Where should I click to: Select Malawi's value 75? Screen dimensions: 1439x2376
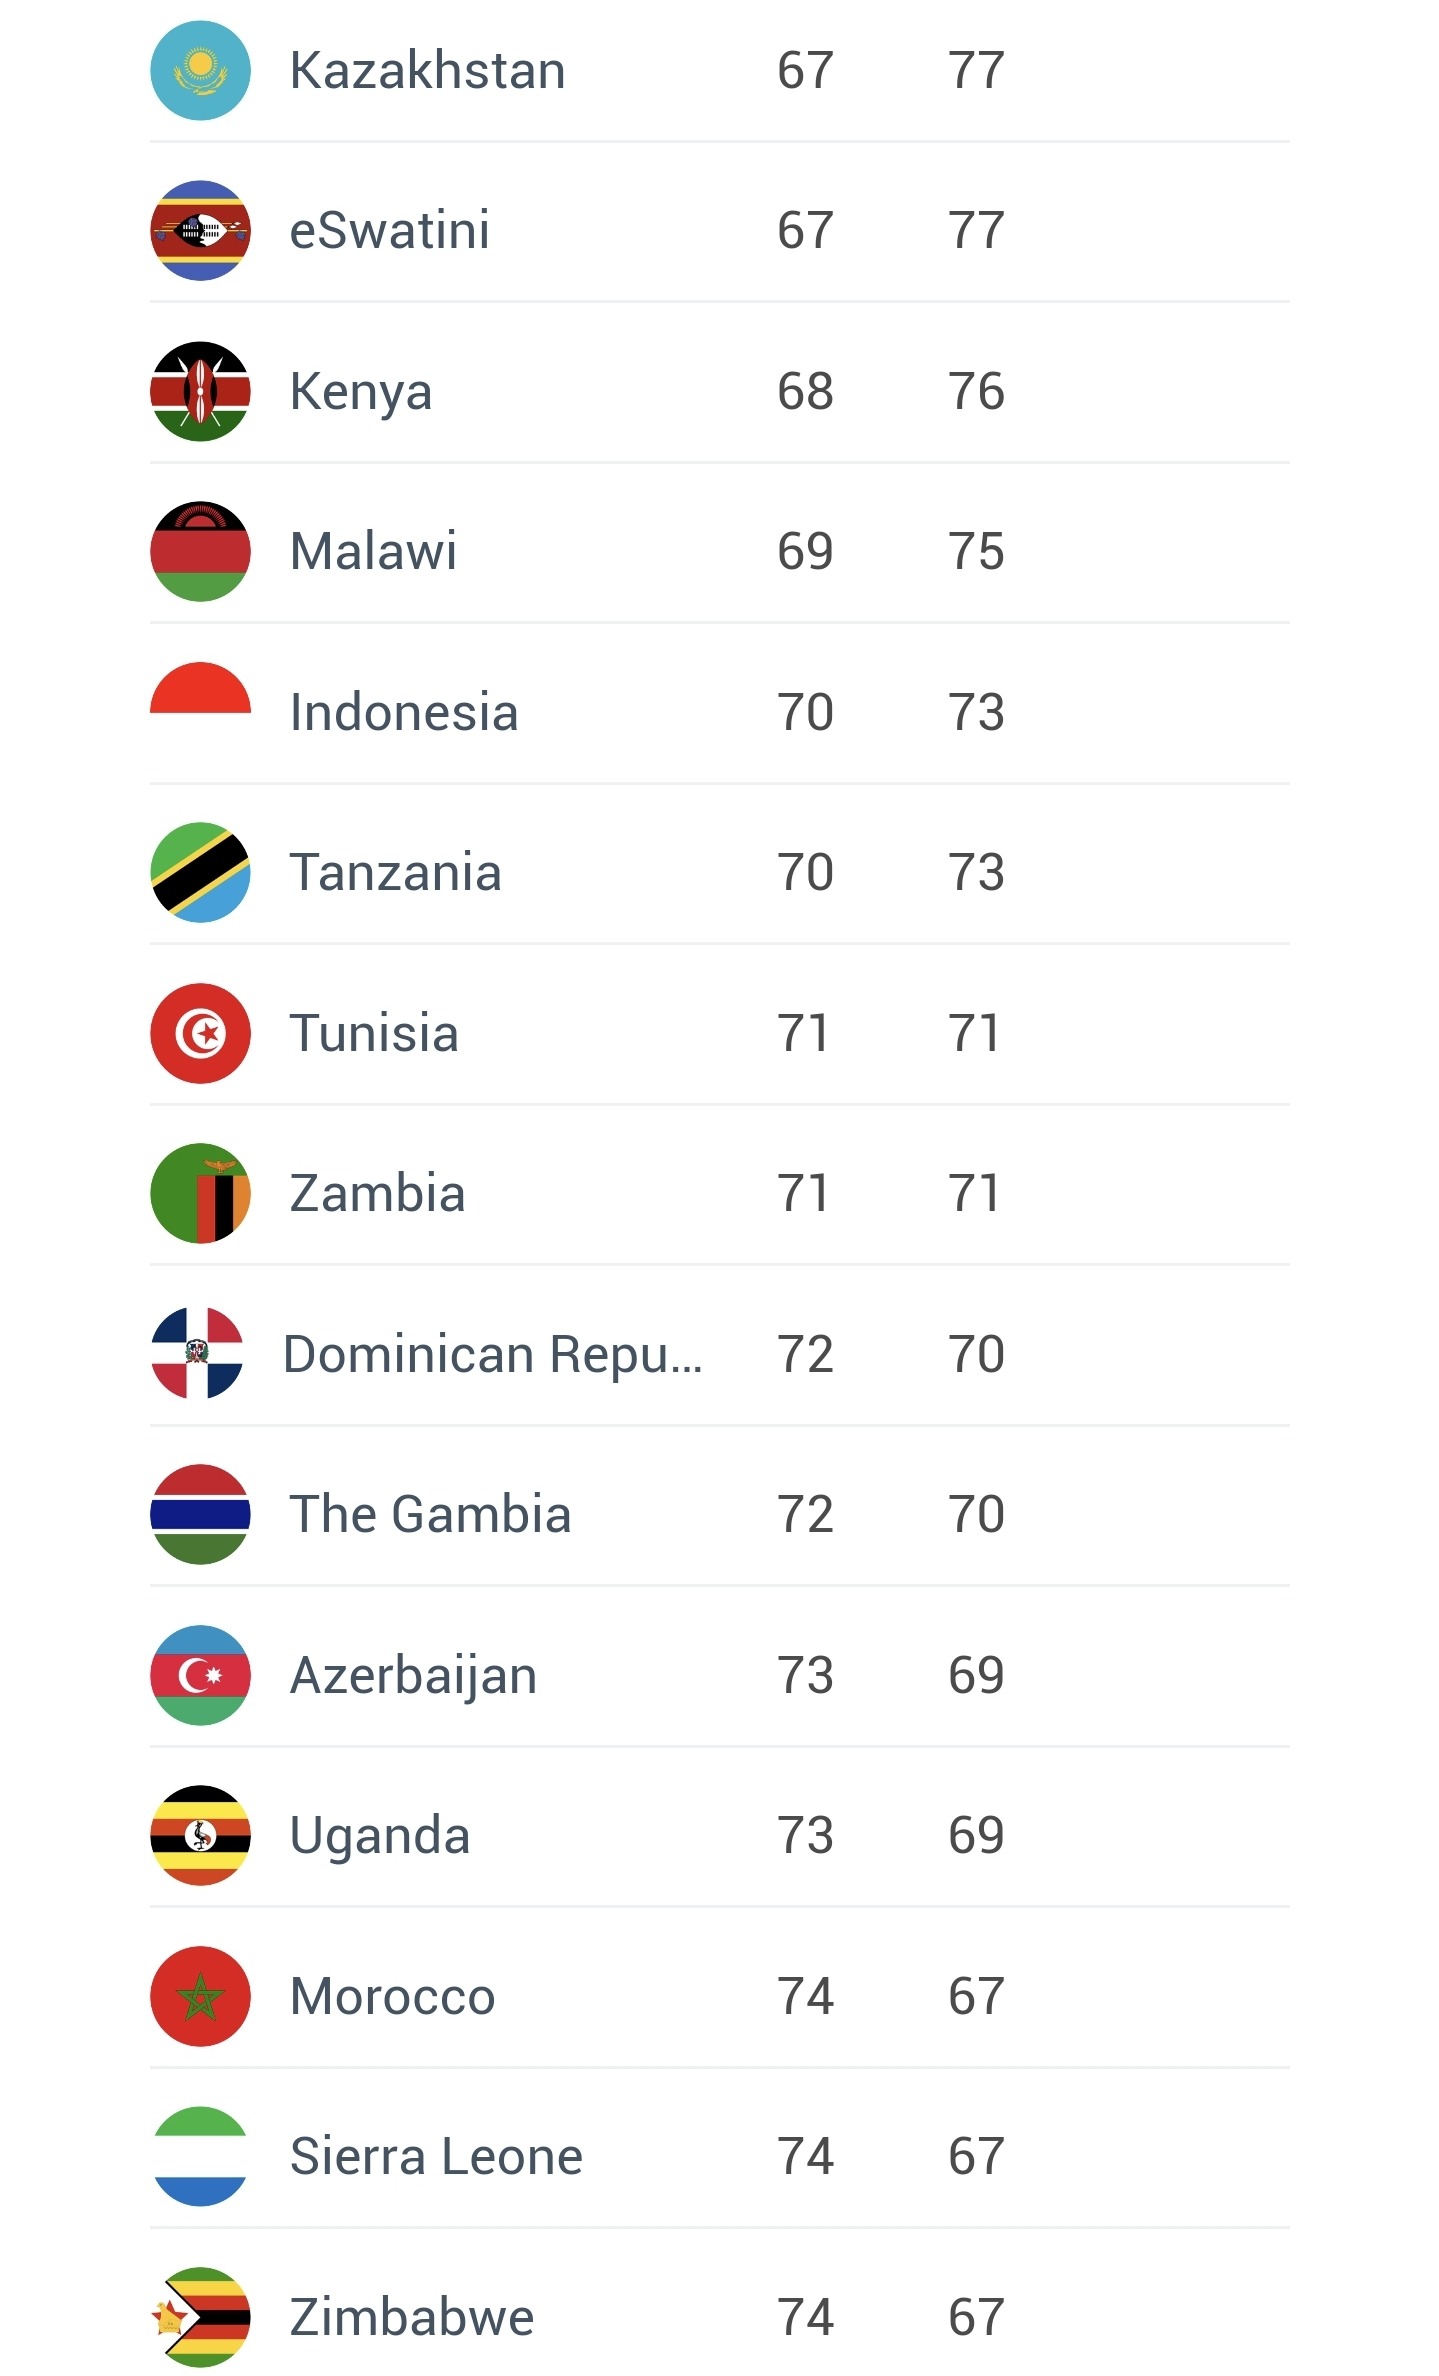976,551
